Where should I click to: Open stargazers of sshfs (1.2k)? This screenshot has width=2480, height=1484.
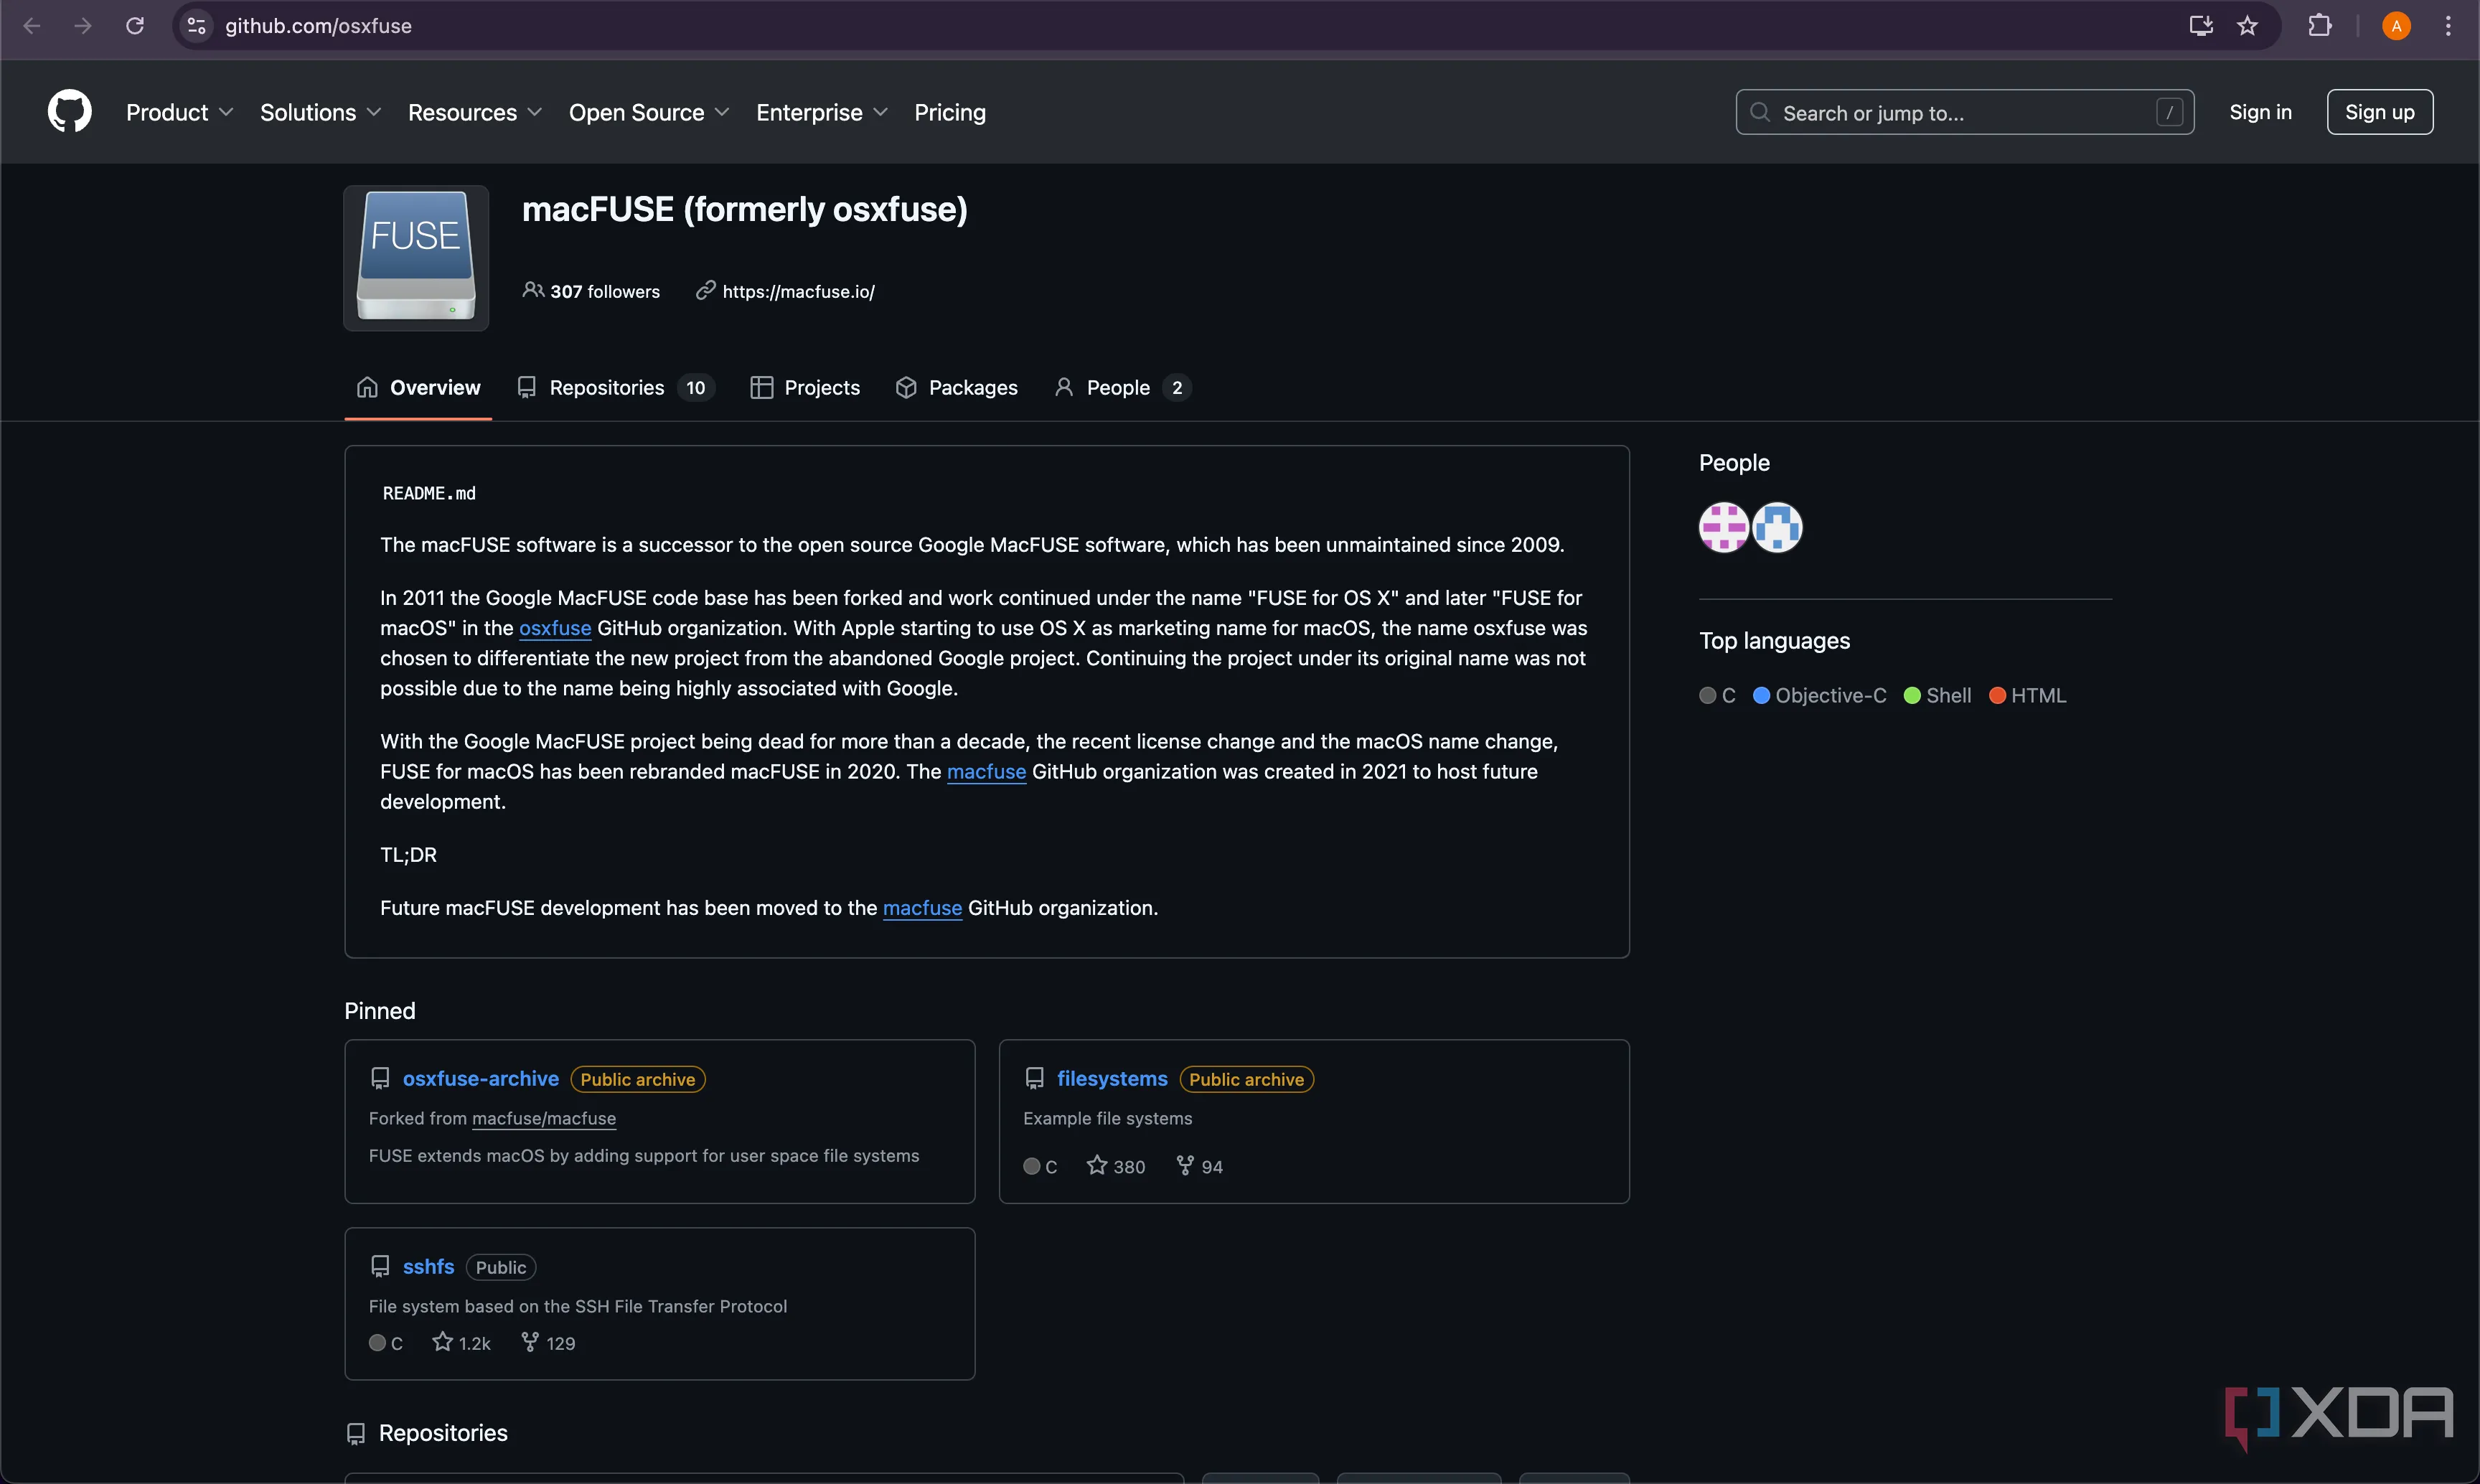point(461,1343)
